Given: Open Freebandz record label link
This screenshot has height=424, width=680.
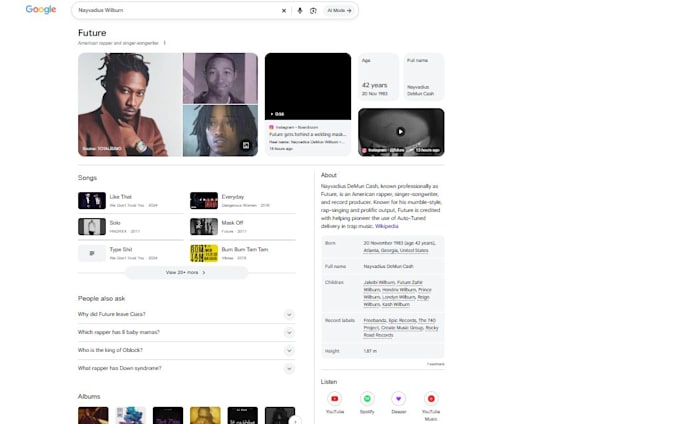Looking at the screenshot, I should 375,320.
